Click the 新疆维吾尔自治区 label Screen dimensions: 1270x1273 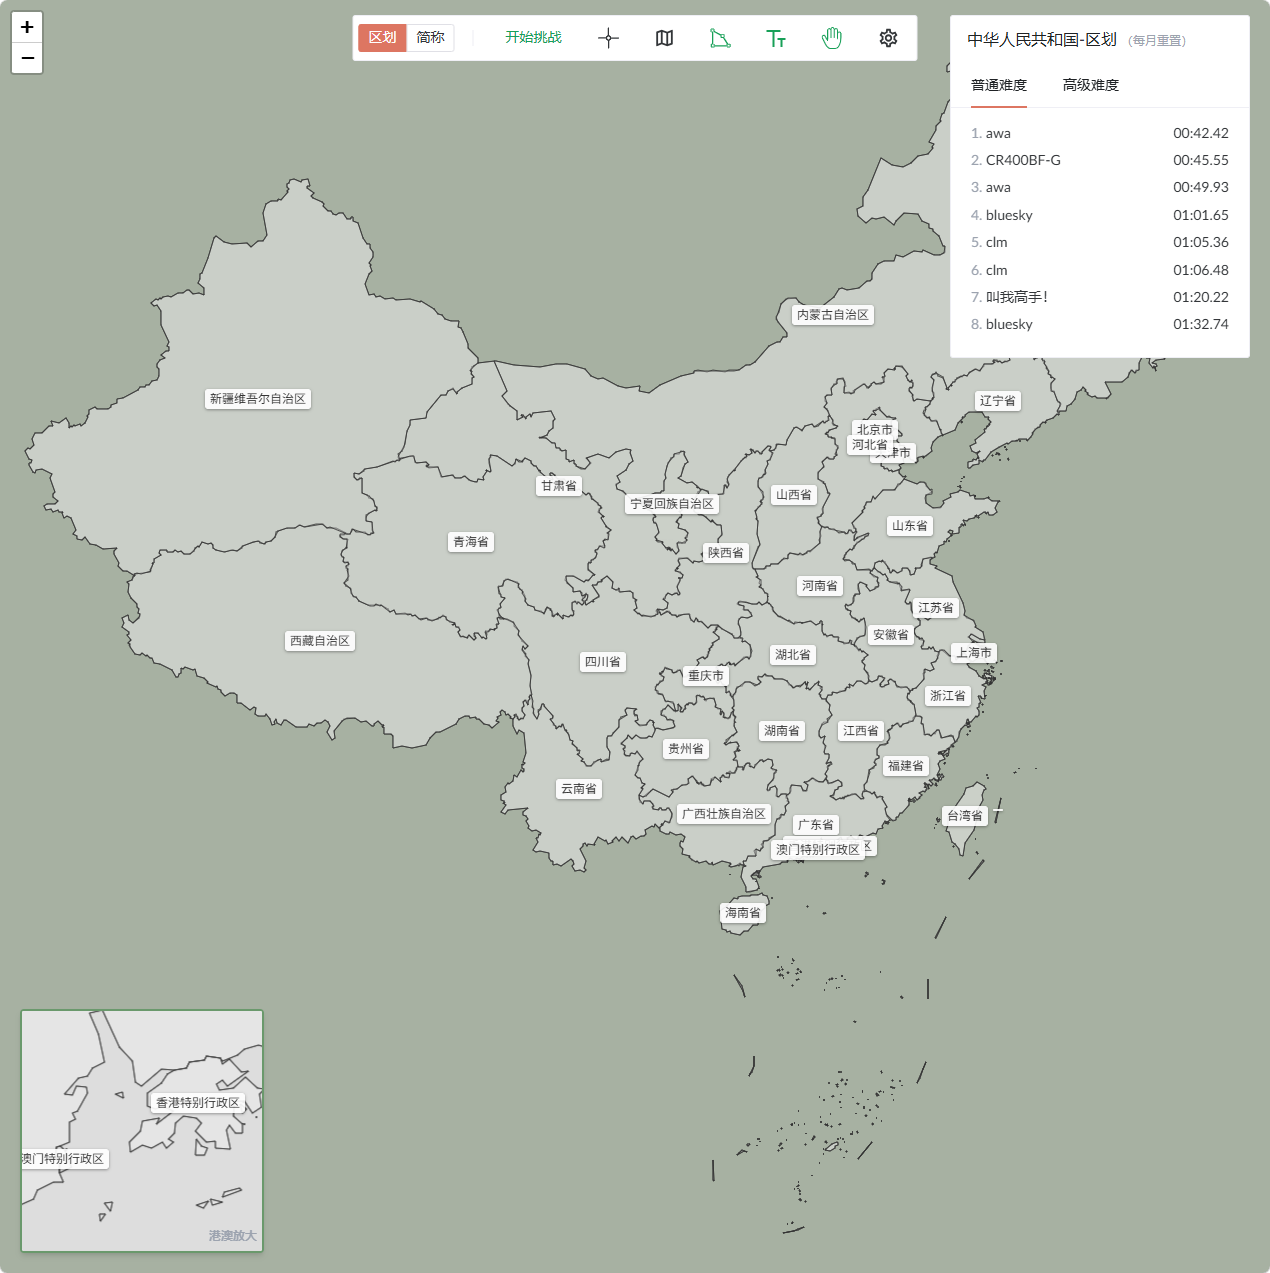click(258, 398)
